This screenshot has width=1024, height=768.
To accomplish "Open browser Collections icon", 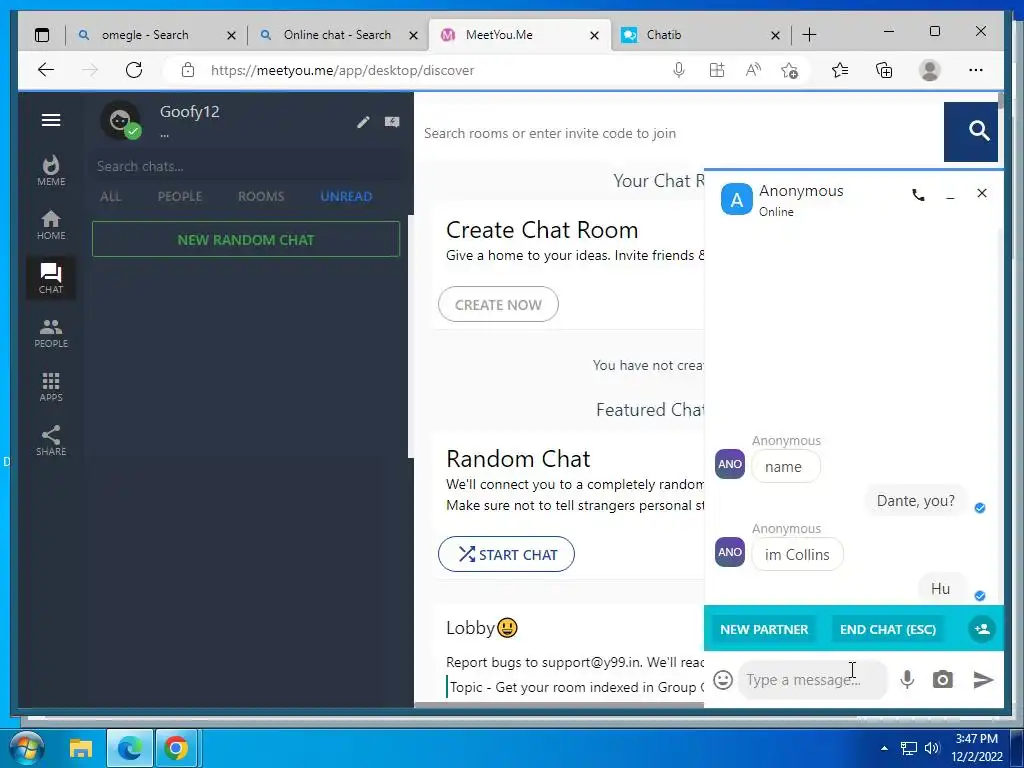I will pyautogui.click(x=884, y=70).
